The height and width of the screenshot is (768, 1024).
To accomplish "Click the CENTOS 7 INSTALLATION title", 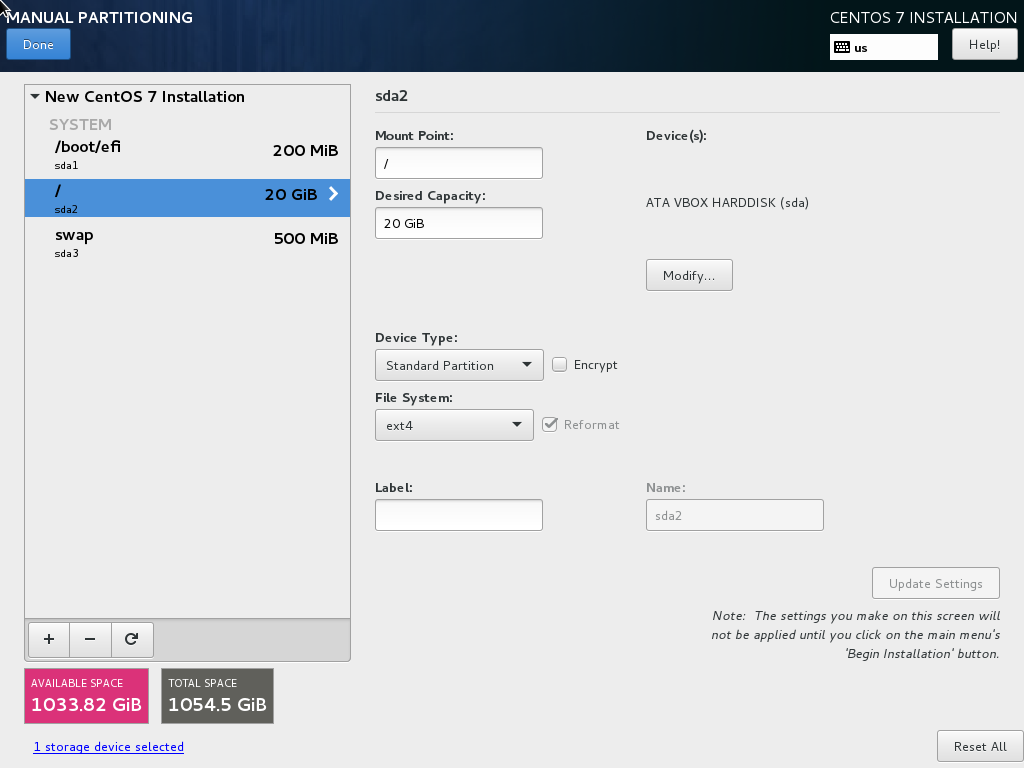I will 923,18.
